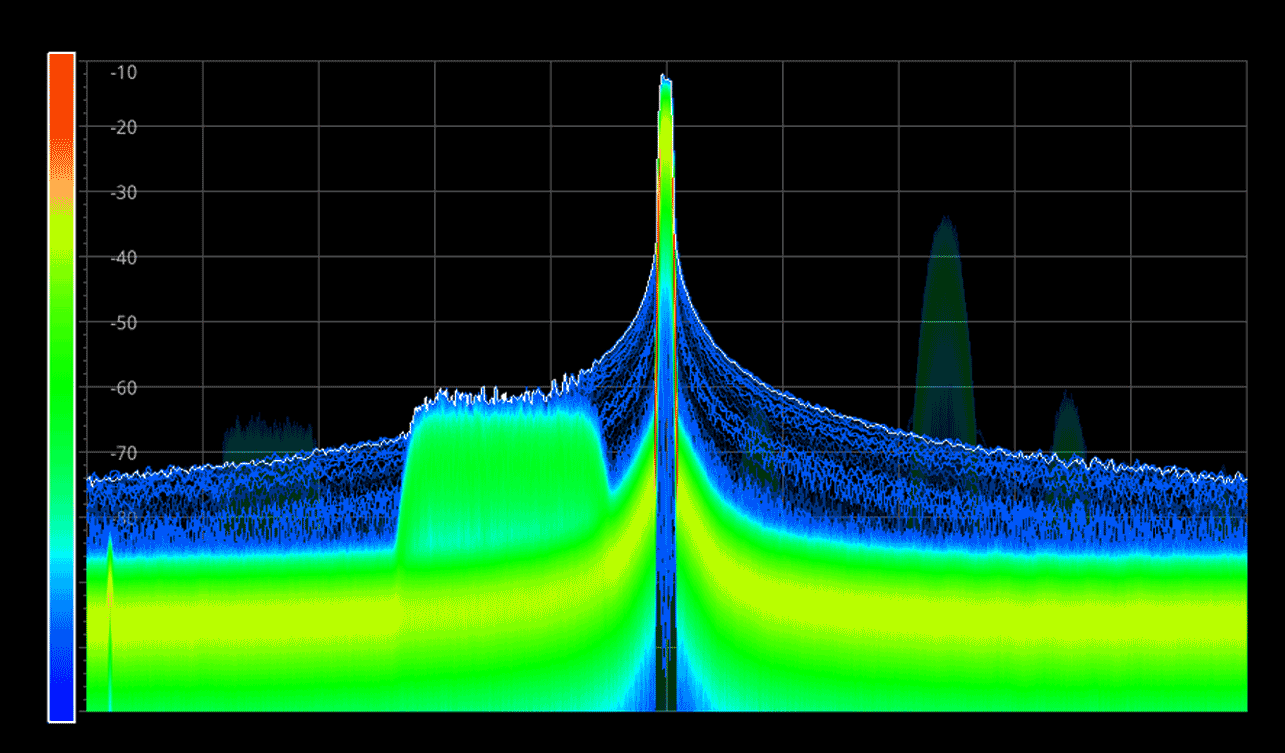This screenshot has width=1285, height=753.
Task: Select the -50 dB axis label
Action: pyautogui.click(x=123, y=322)
